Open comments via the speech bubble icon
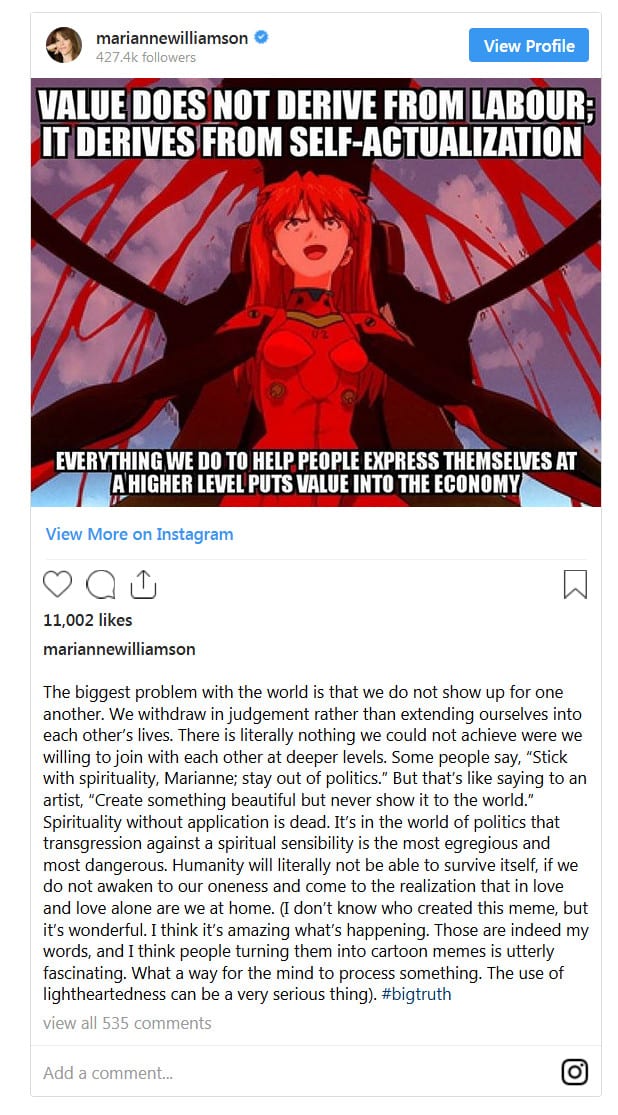Image resolution: width=618 pixels, height=1115 pixels. (x=100, y=585)
